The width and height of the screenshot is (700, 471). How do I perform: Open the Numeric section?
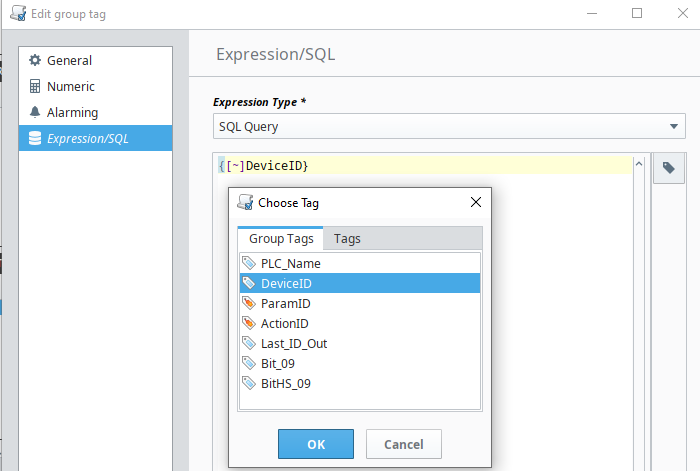[x=70, y=87]
